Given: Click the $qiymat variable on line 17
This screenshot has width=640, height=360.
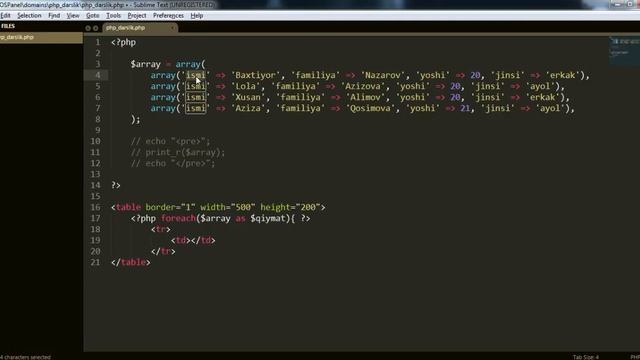Looking at the screenshot, I should click(x=268, y=218).
